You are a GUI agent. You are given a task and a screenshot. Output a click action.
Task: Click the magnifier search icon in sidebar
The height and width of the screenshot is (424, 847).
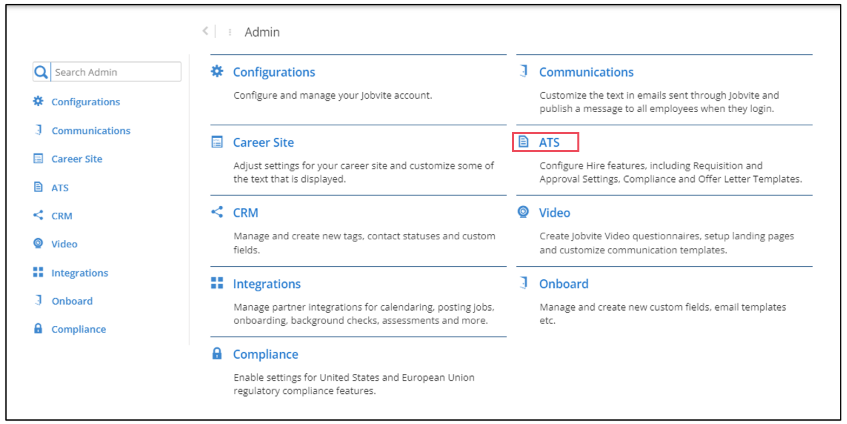(41, 72)
